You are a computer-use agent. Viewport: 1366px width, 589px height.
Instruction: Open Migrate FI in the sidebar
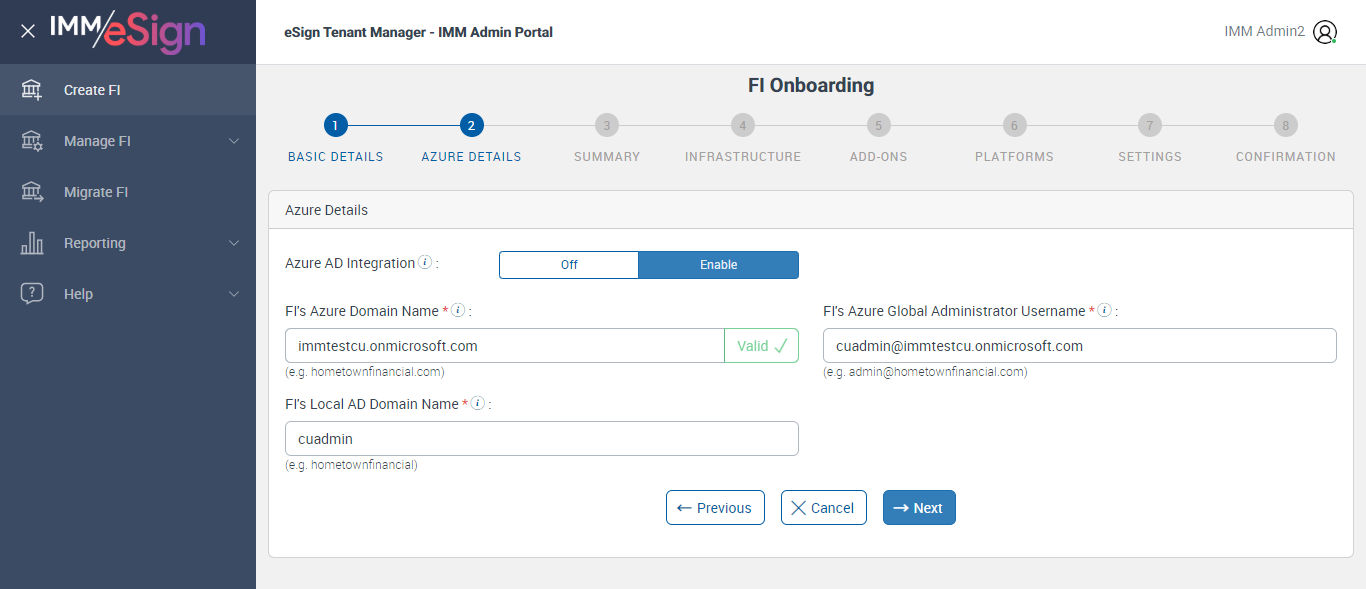click(128, 192)
